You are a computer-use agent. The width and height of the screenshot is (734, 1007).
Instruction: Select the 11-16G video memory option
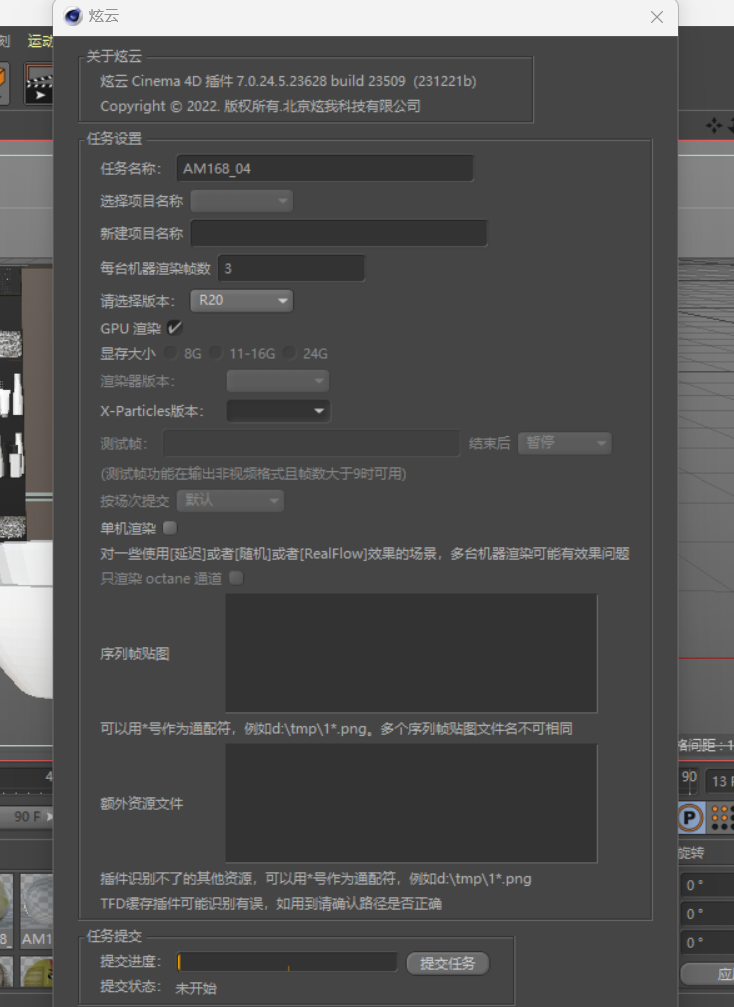(216, 353)
